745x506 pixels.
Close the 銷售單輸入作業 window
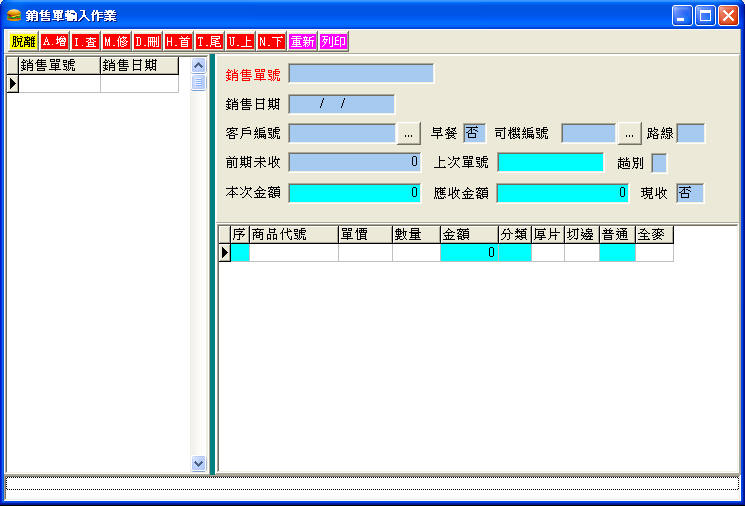(x=728, y=16)
